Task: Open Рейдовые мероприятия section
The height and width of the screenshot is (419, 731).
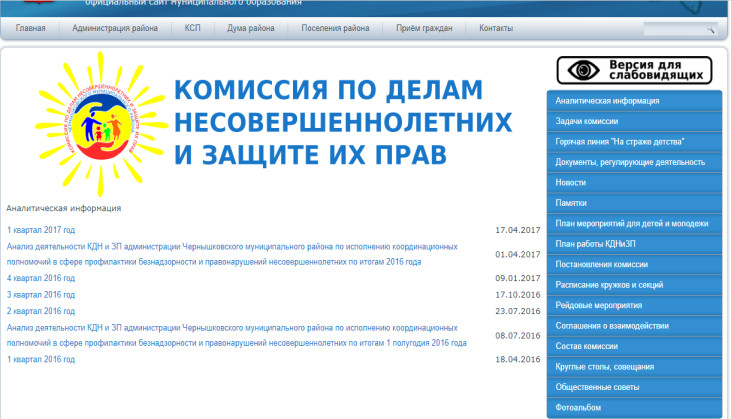Action: tap(634, 305)
